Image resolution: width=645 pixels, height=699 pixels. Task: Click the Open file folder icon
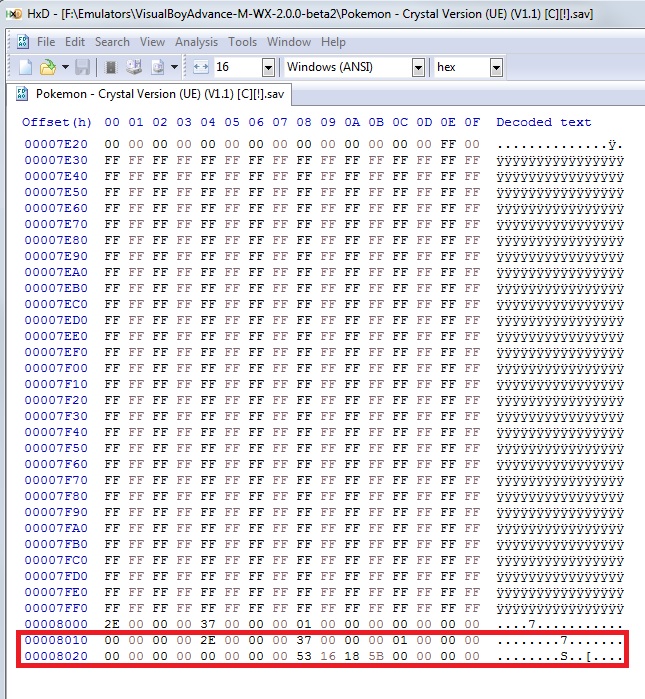[x=46, y=67]
